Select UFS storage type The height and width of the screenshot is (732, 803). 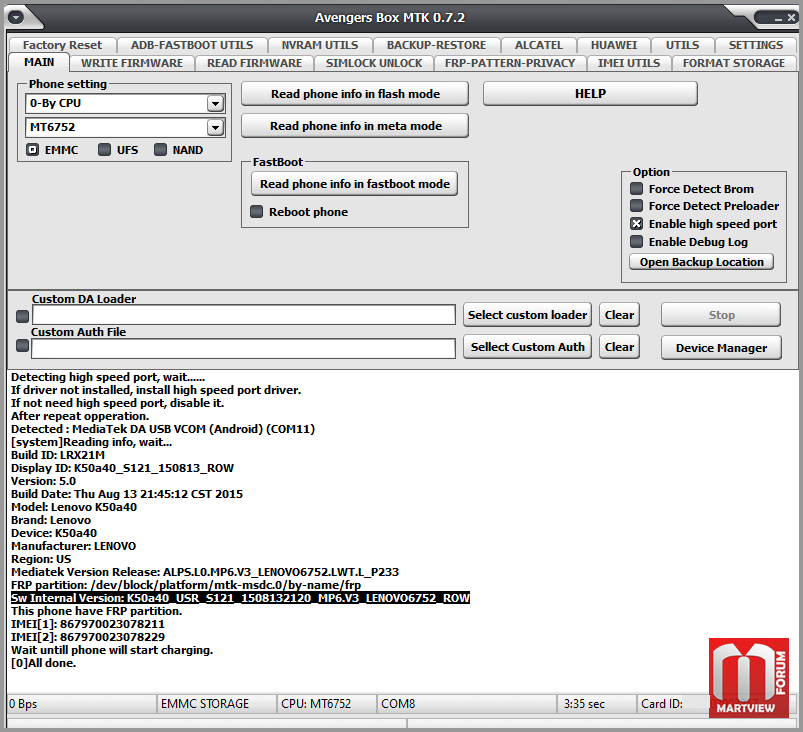click(104, 150)
